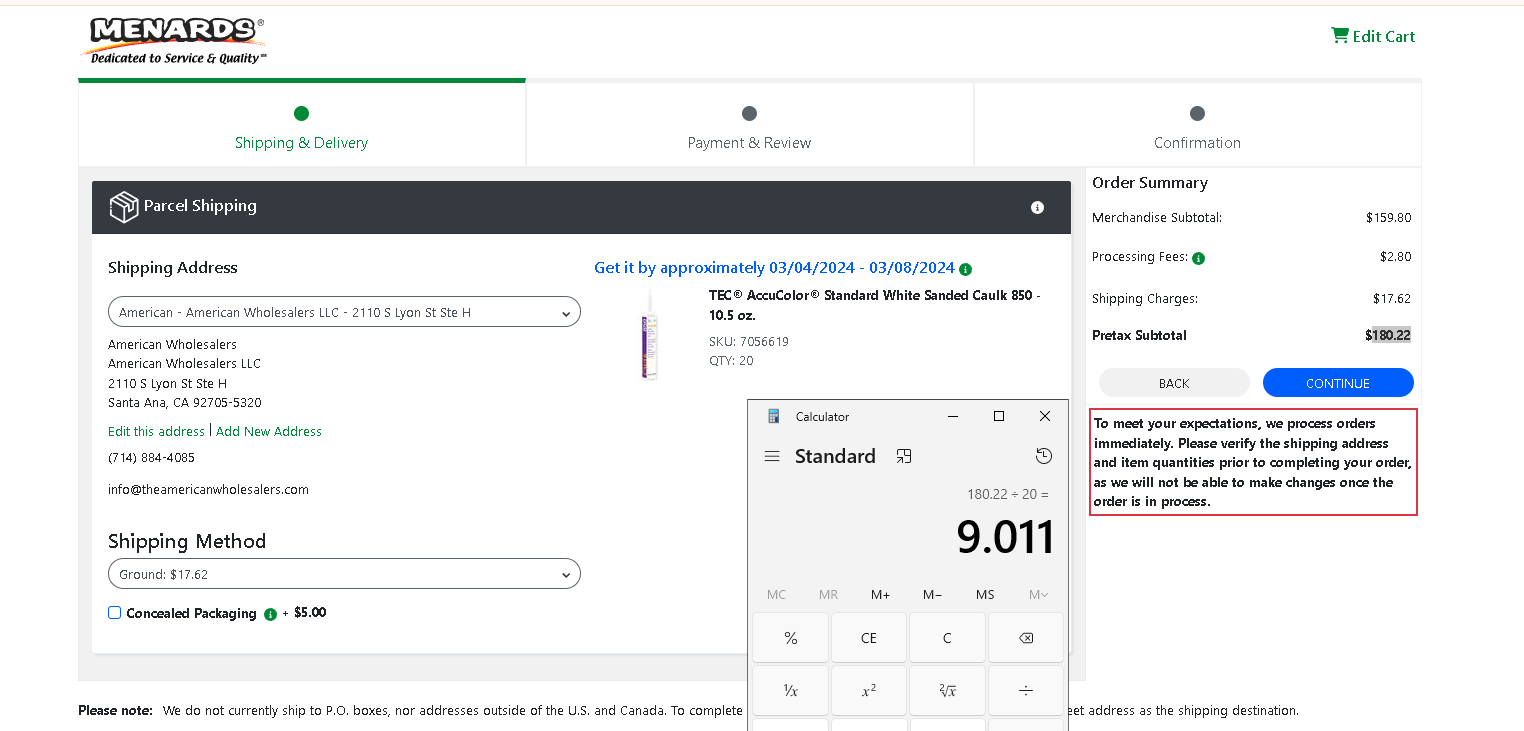Click the Order Summary heading

1150,183
